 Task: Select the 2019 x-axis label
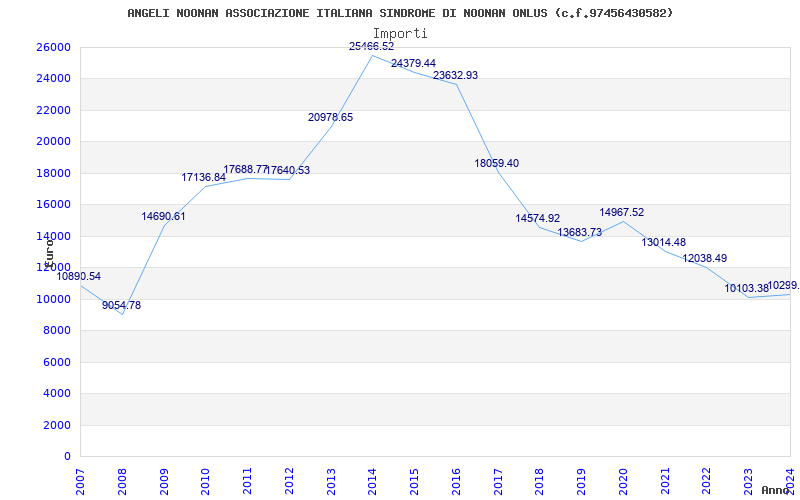tap(582, 482)
